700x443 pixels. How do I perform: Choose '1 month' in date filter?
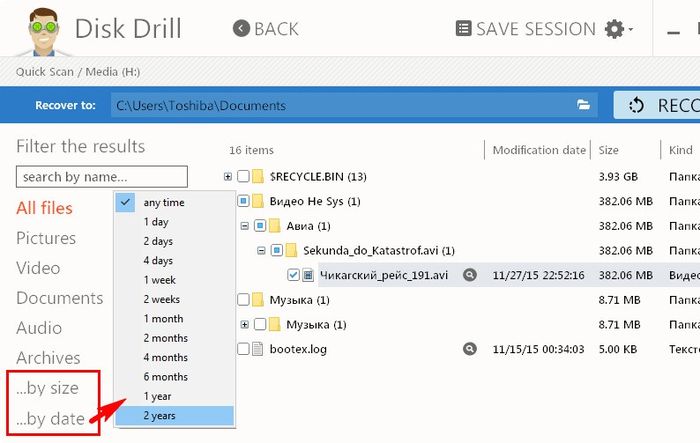click(x=175, y=318)
